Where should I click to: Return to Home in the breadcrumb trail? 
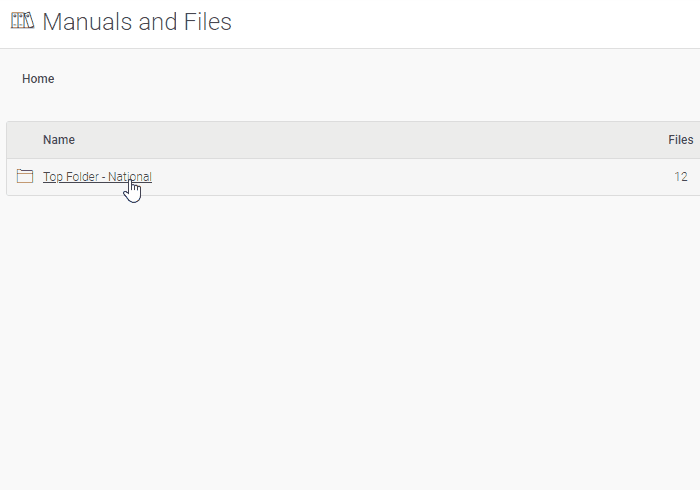tap(38, 79)
